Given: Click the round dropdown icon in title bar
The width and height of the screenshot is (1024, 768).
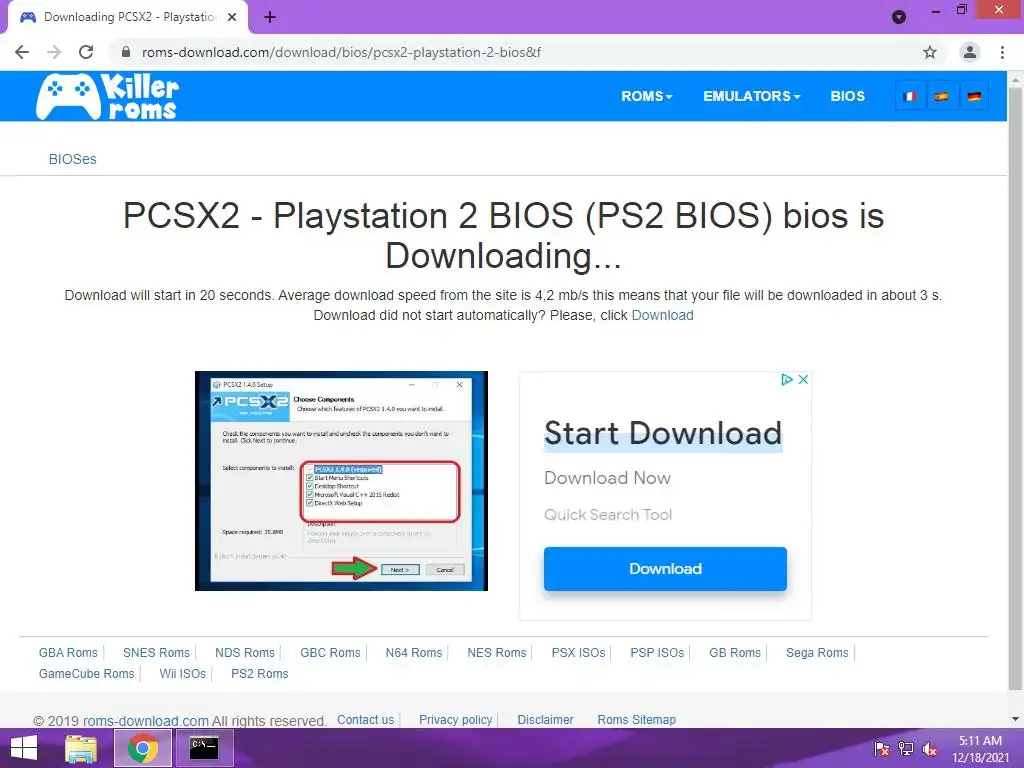Looking at the screenshot, I should click(x=899, y=17).
